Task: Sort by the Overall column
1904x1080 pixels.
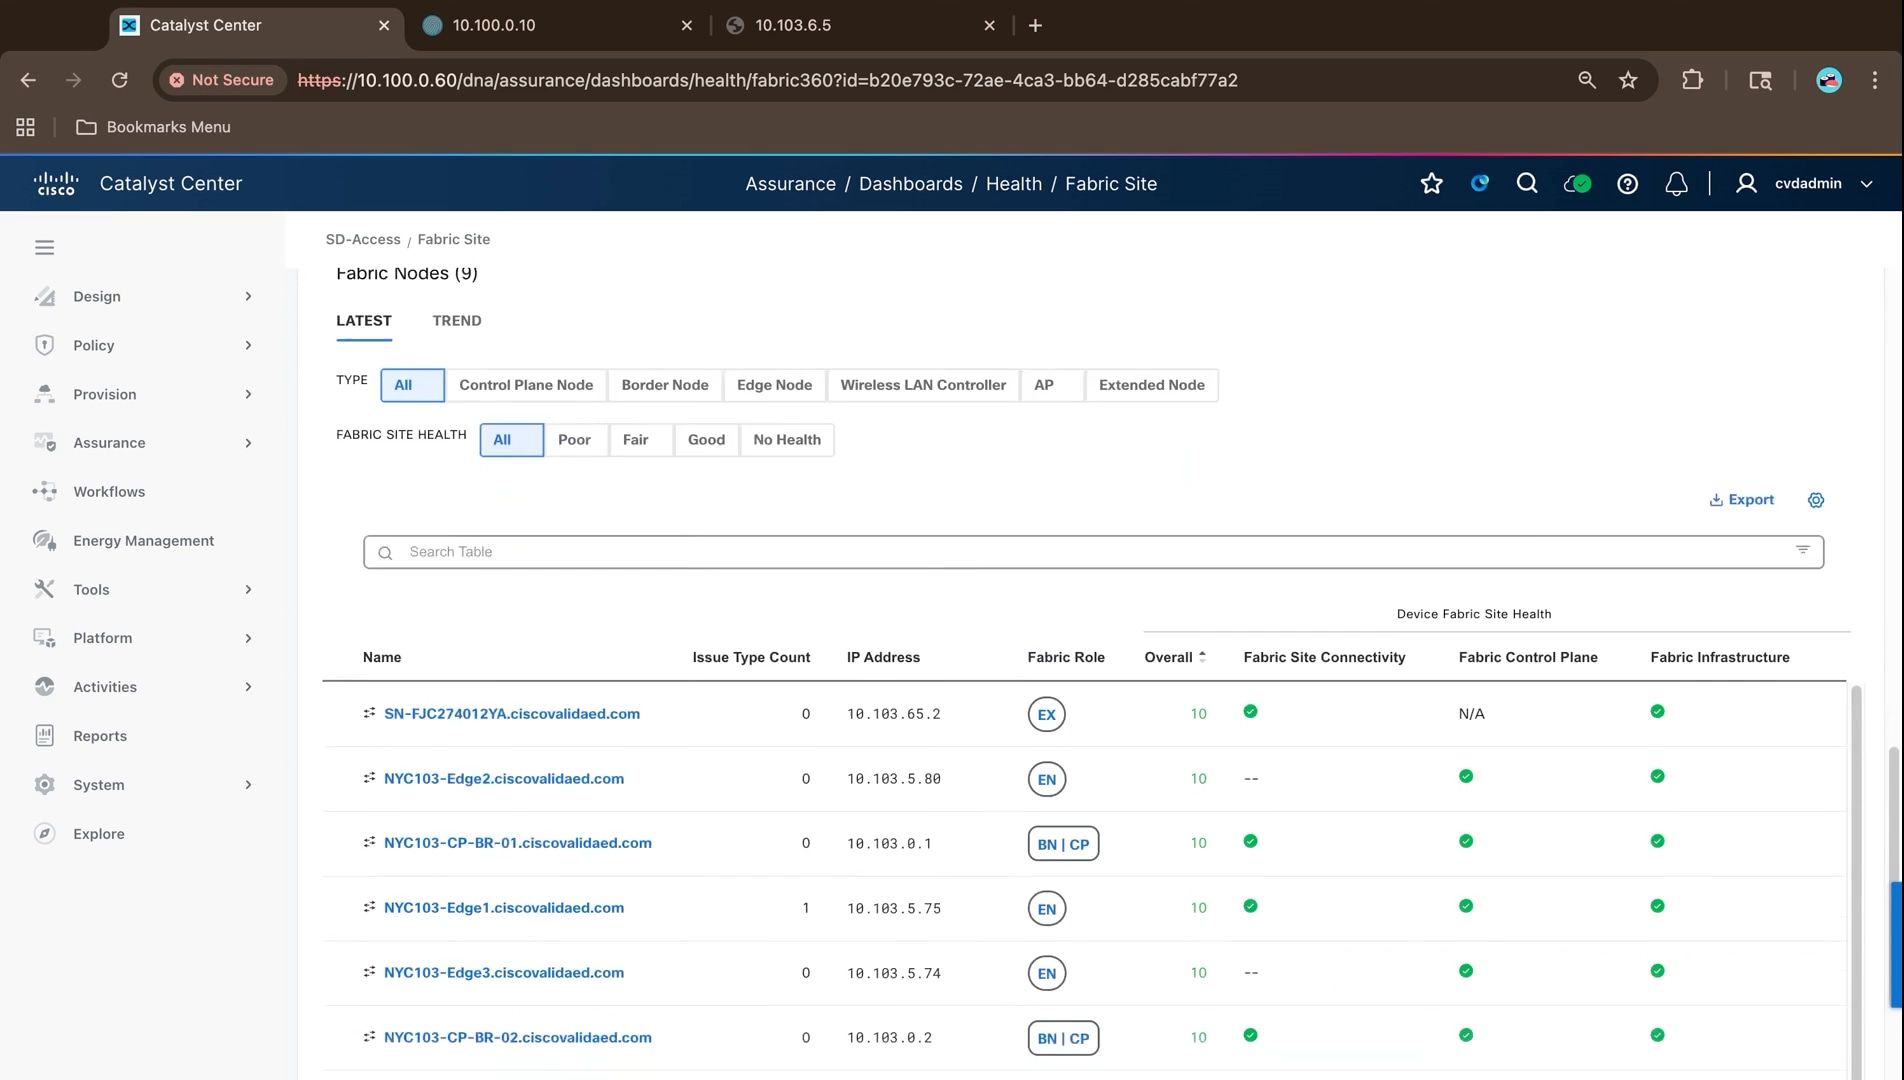Action: click(x=1175, y=657)
